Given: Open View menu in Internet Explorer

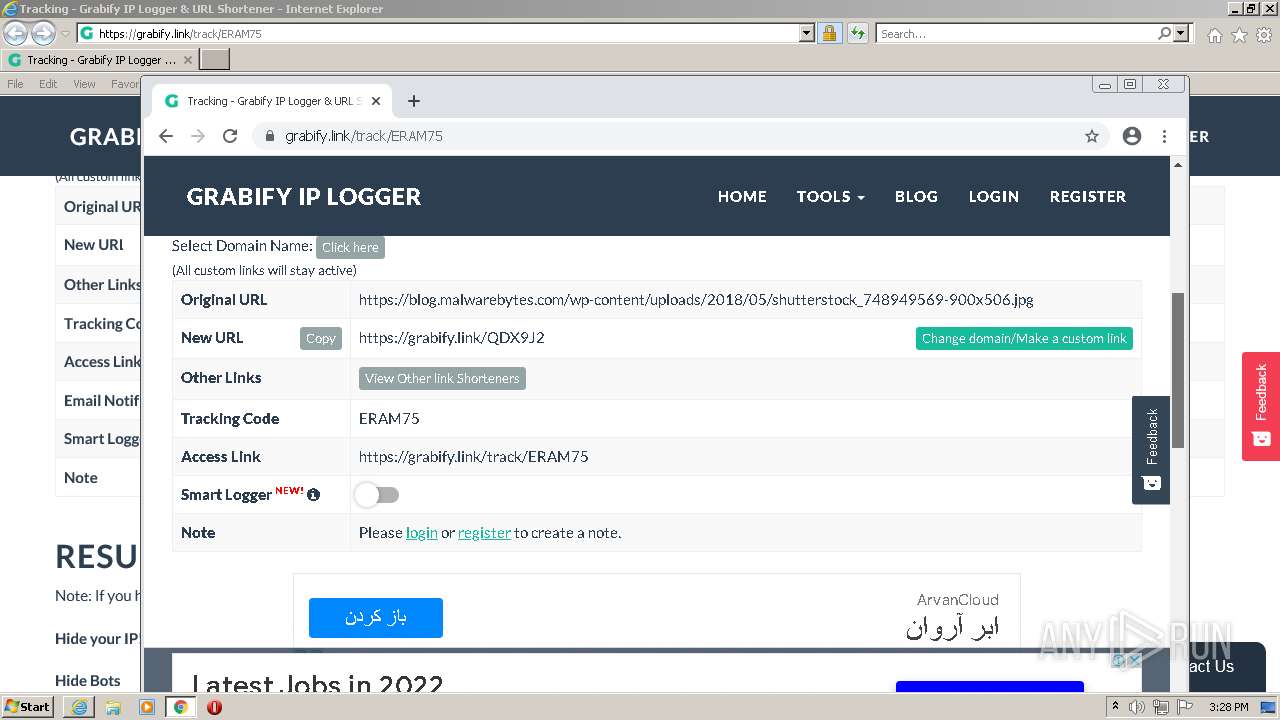Looking at the screenshot, I should pos(85,84).
